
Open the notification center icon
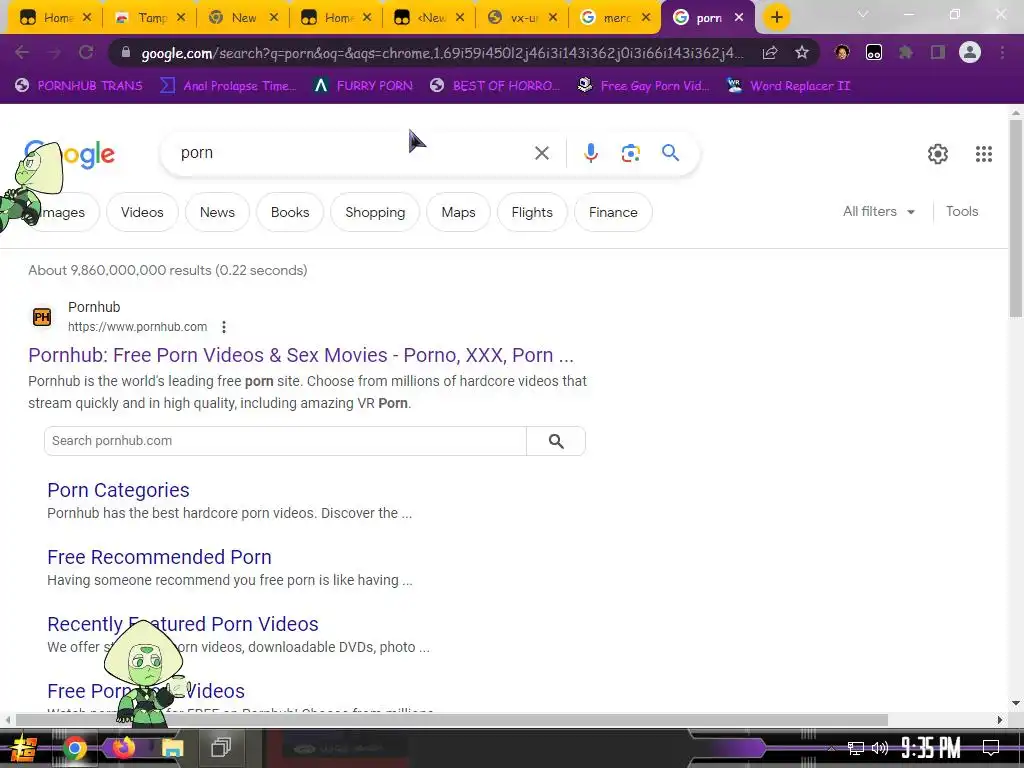(991, 748)
